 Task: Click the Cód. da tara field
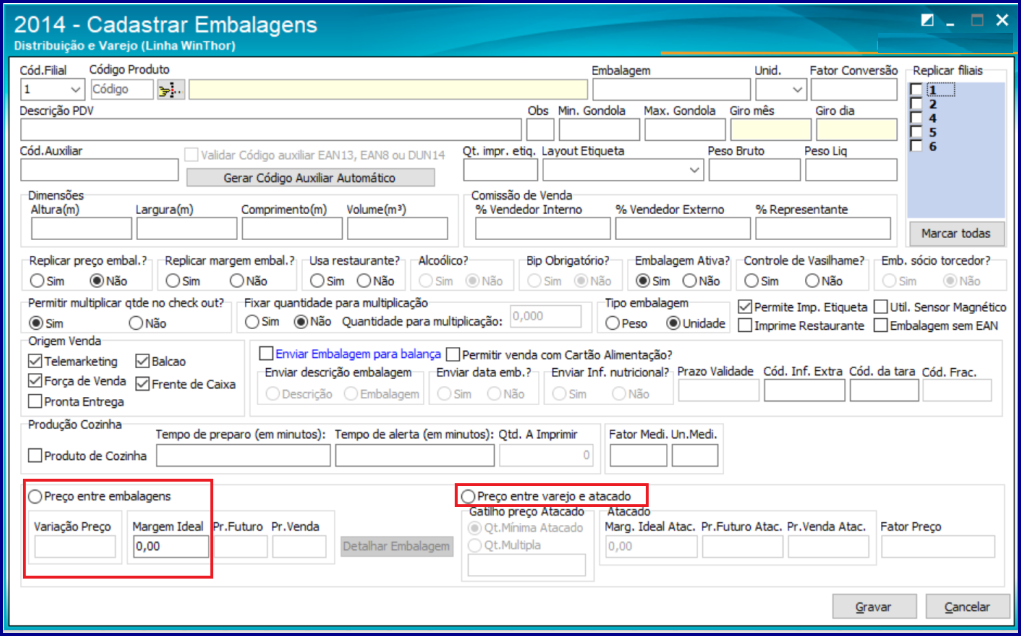click(x=884, y=390)
